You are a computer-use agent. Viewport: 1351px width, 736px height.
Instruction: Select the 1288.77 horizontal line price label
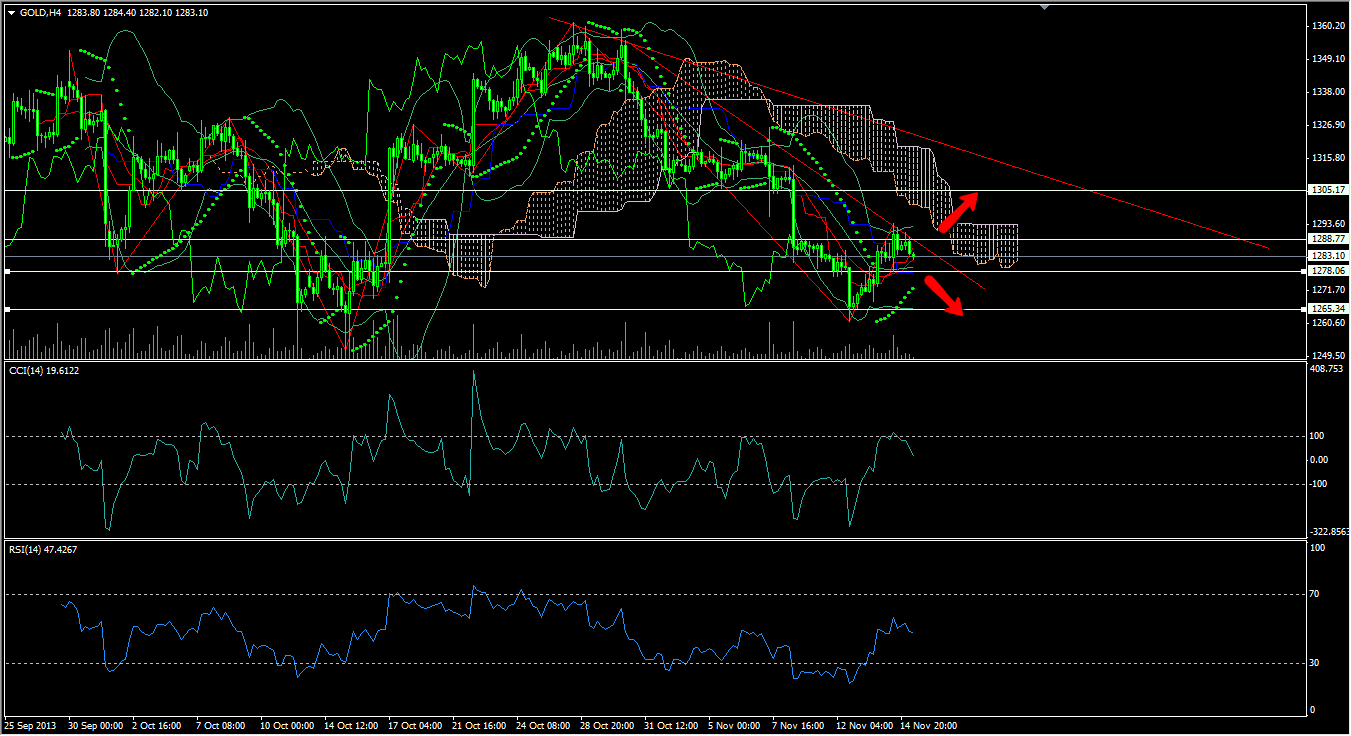(1328, 240)
